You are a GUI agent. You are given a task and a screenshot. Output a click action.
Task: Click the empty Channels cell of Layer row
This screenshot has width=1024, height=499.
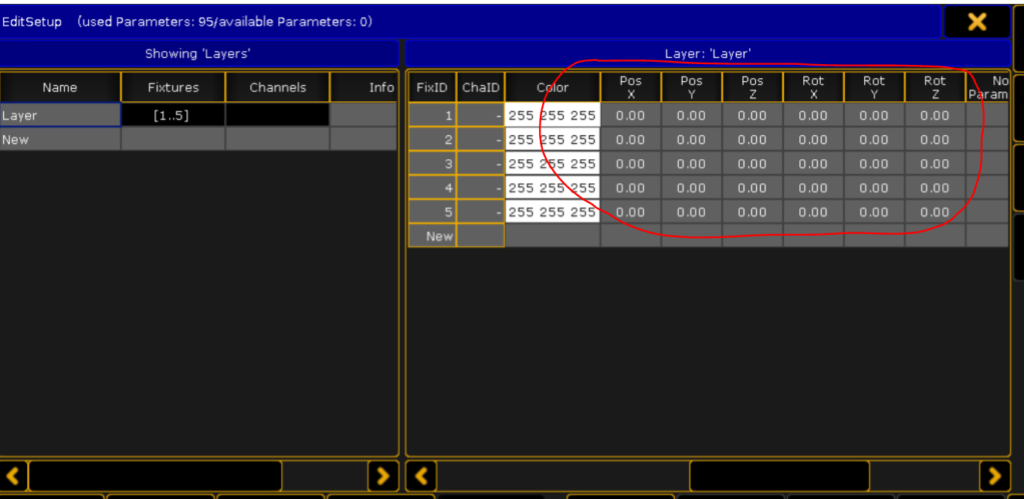(x=278, y=115)
